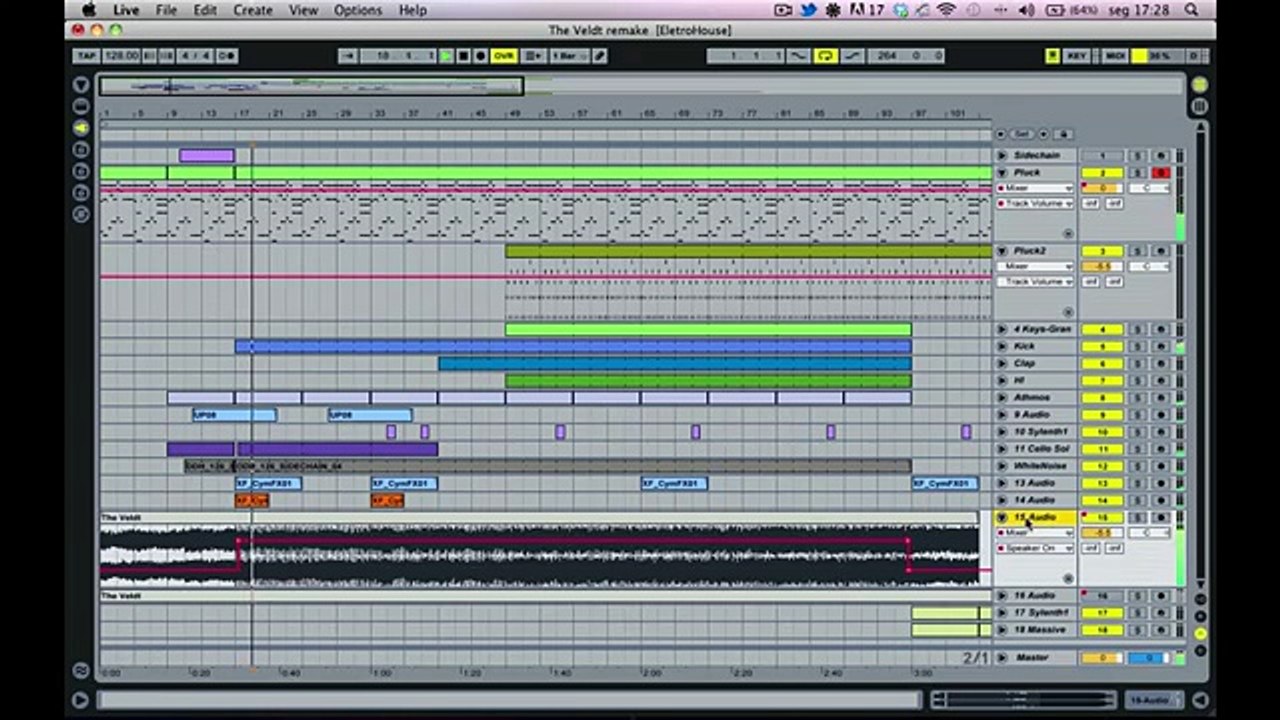Viewport: 1280px width, 720px height.
Task: Click the Stop button in transport
Action: pyautogui.click(x=463, y=56)
